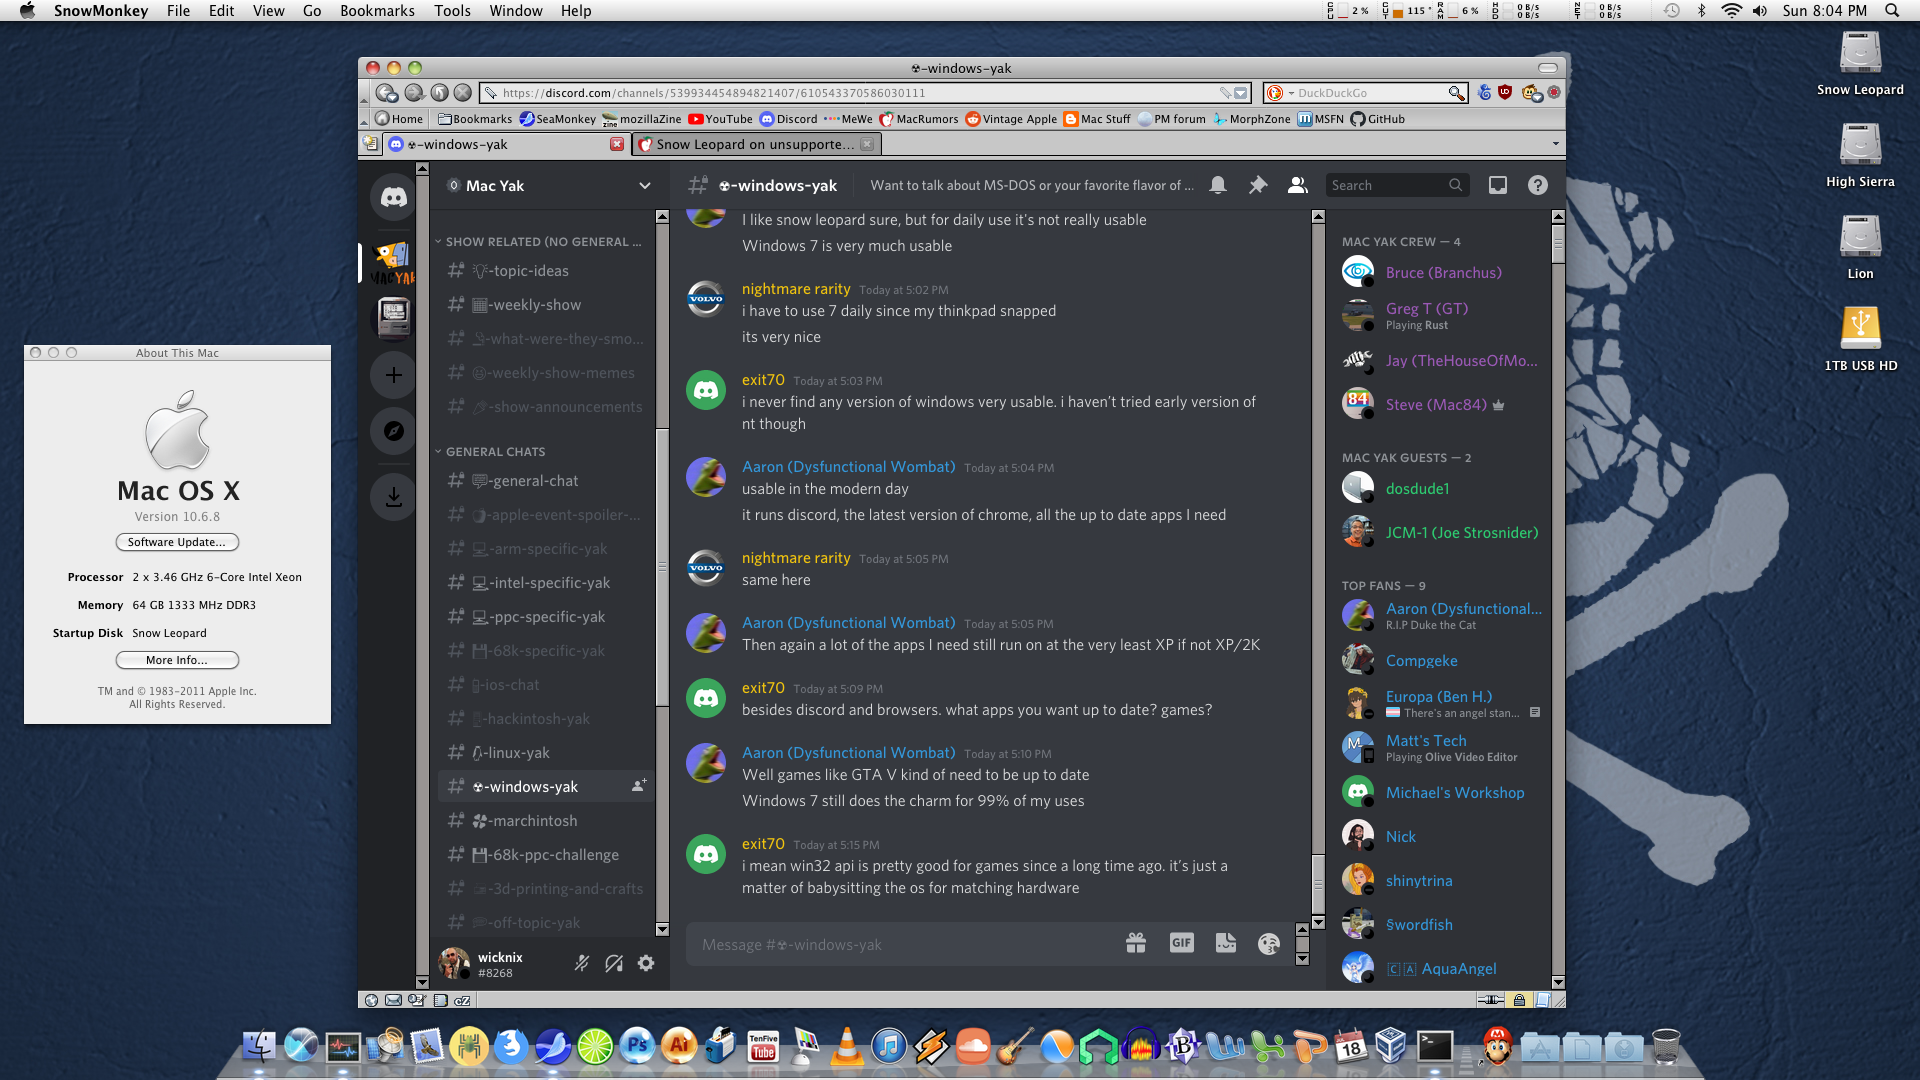Image resolution: width=1920 pixels, height=1080 pixels.
Task: Click the notification bell icon
Action: (x=1217, y=185)
